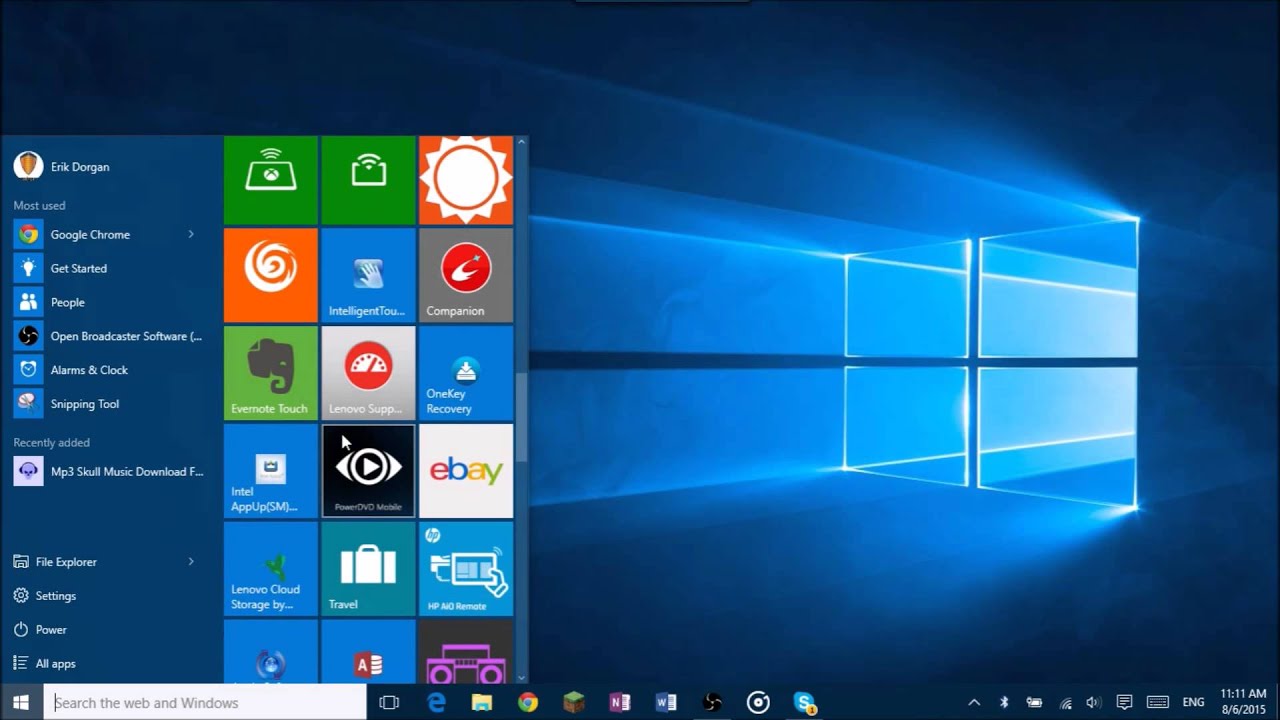This screenshot has width=1280, height=720.
Task: Open the orange swirl app tile
Action: 271,275
